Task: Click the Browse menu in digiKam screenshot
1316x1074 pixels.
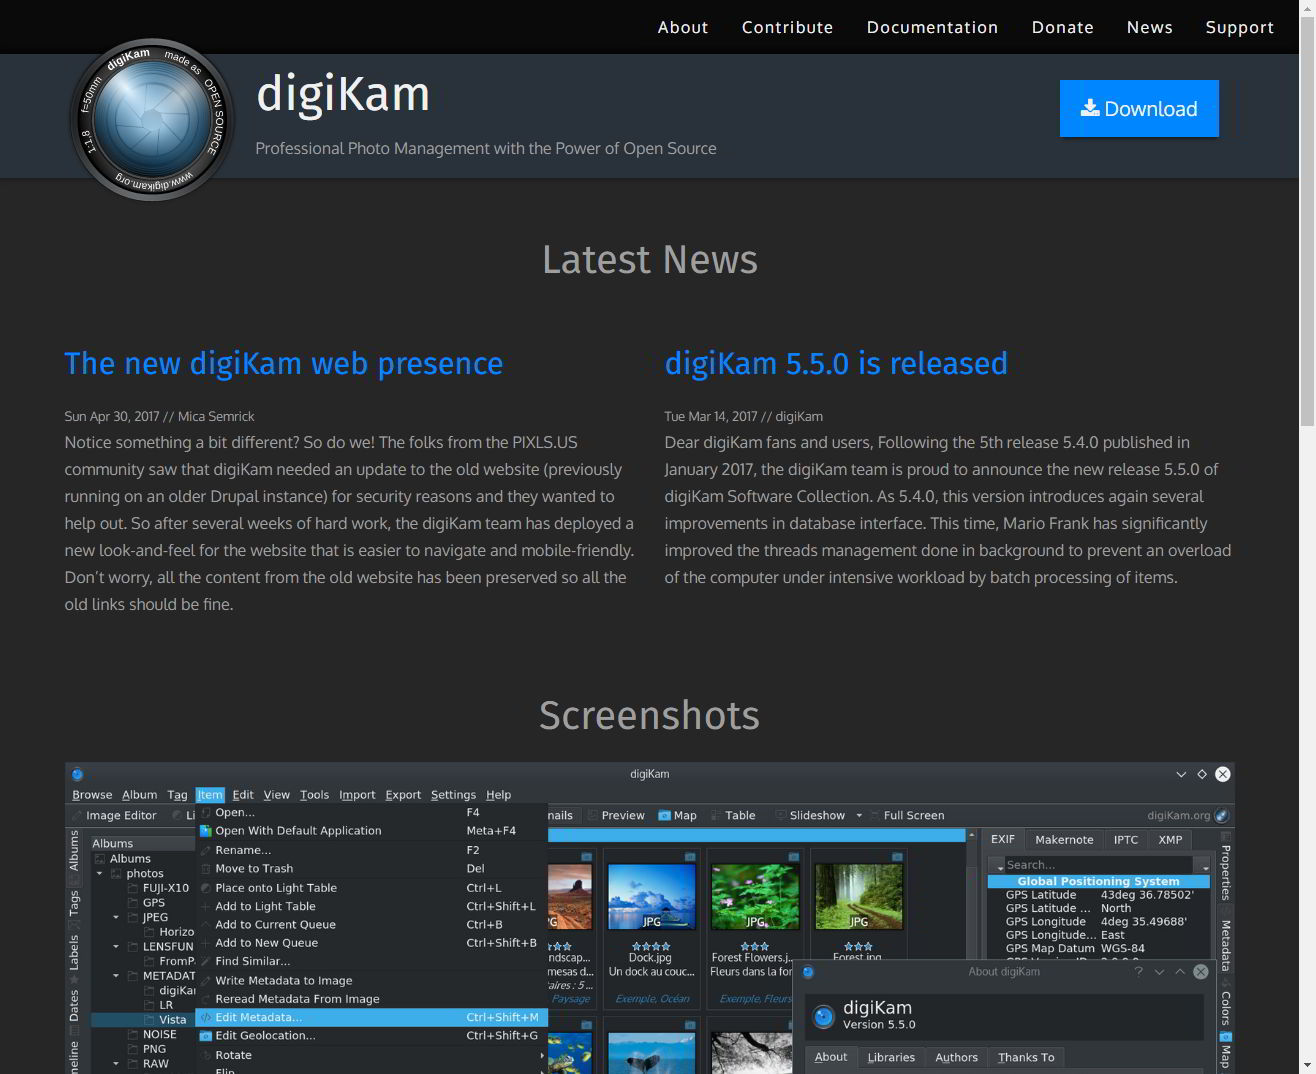Action: point(92,795)
